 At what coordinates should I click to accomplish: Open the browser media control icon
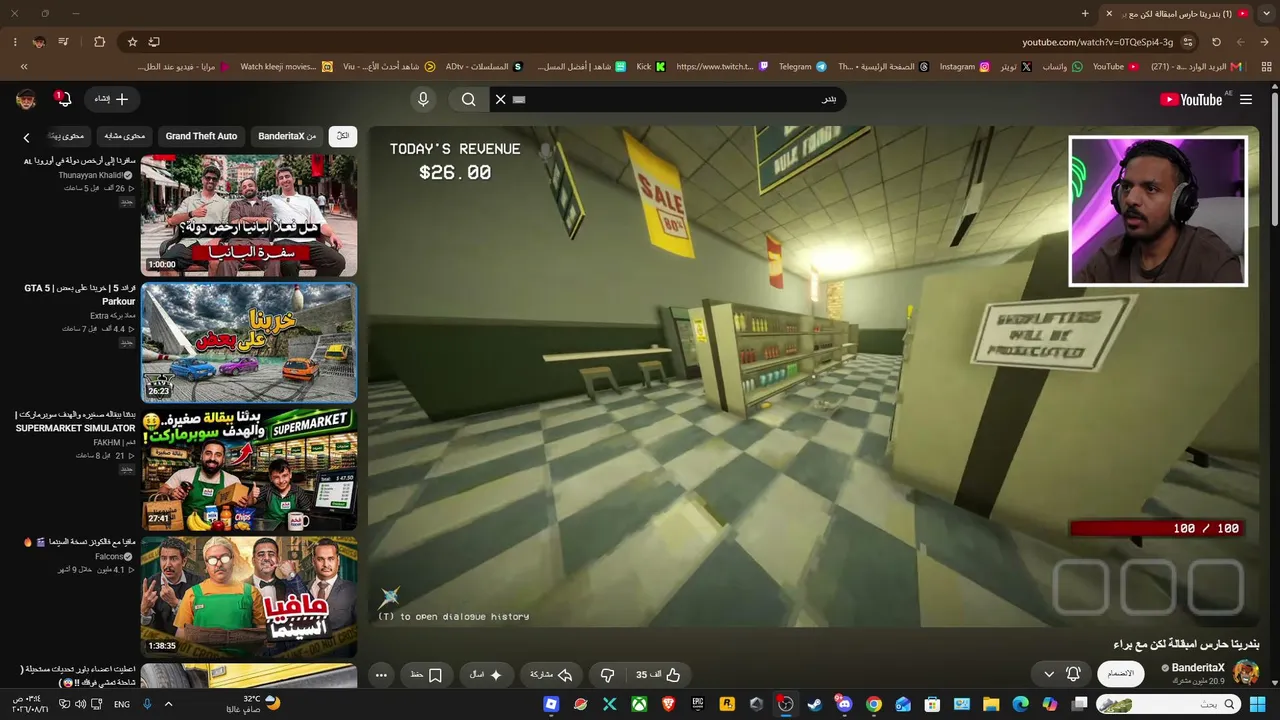(x=64, y=42)
